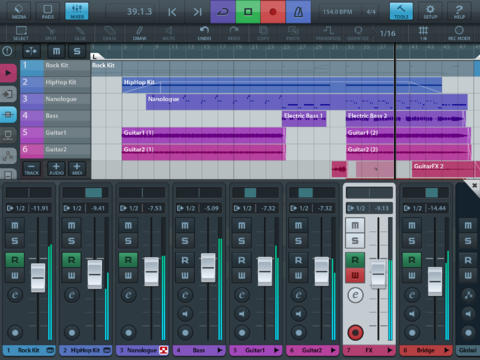Open Nanologue channel output routing 1/2

(130, 208)
